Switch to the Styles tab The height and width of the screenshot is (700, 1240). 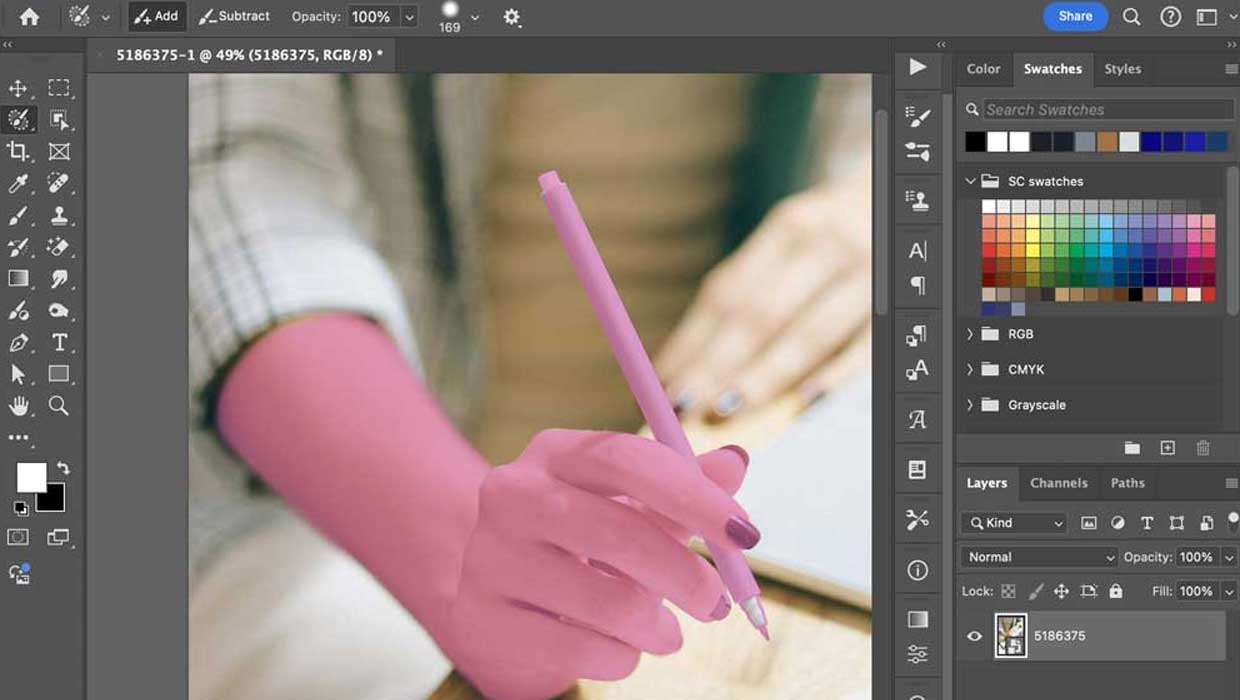(x=1122, y=69)
